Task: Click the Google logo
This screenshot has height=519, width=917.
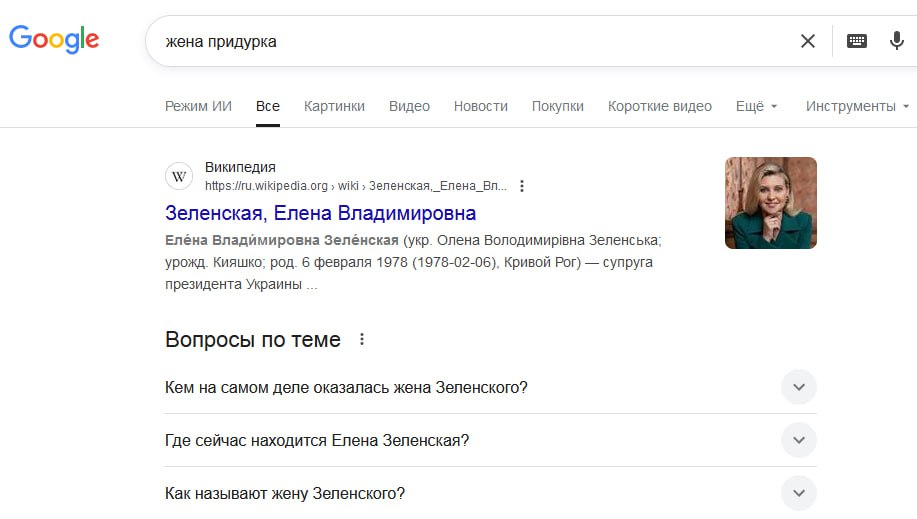Action: pos(54,39)
